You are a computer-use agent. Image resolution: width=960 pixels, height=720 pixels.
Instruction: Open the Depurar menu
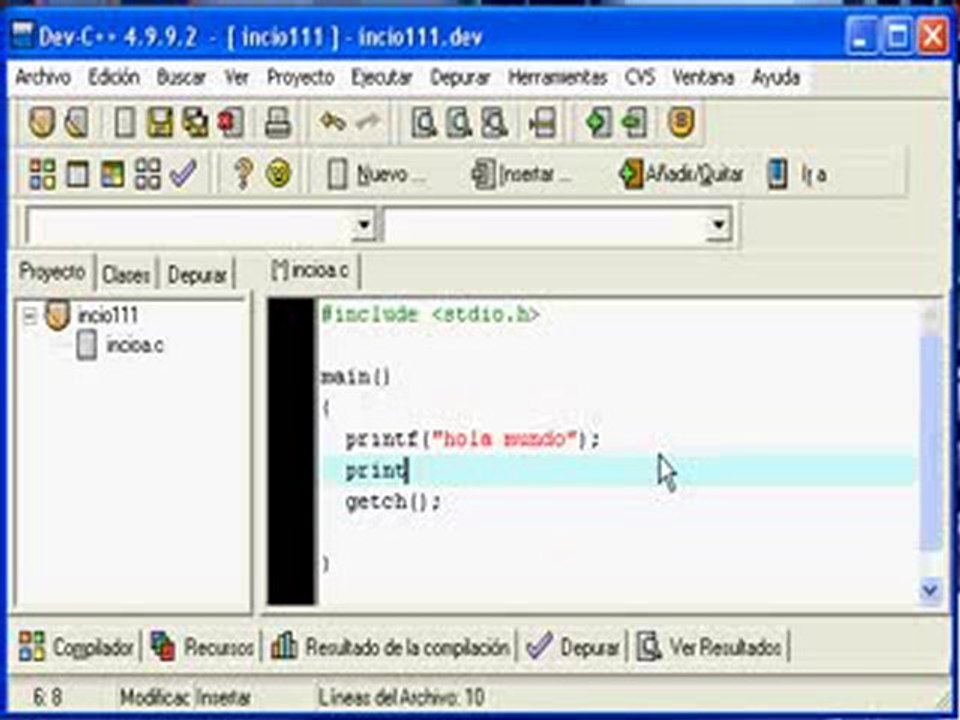[x=460, y=78]
